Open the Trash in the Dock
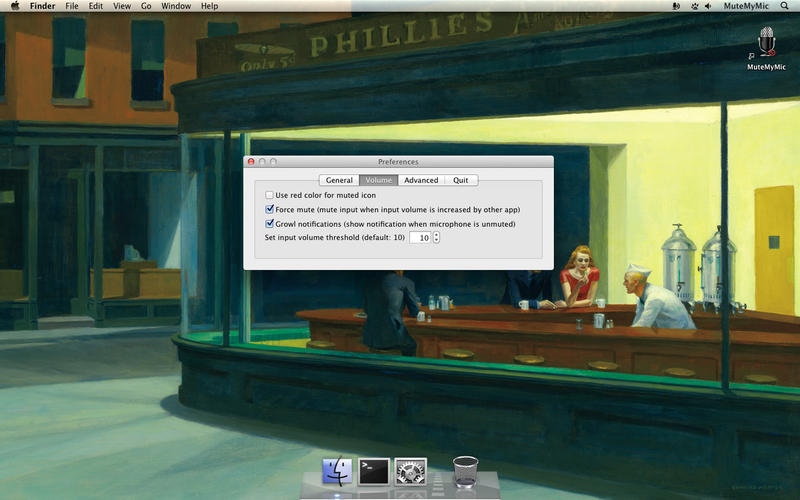 tap(465, 471)
